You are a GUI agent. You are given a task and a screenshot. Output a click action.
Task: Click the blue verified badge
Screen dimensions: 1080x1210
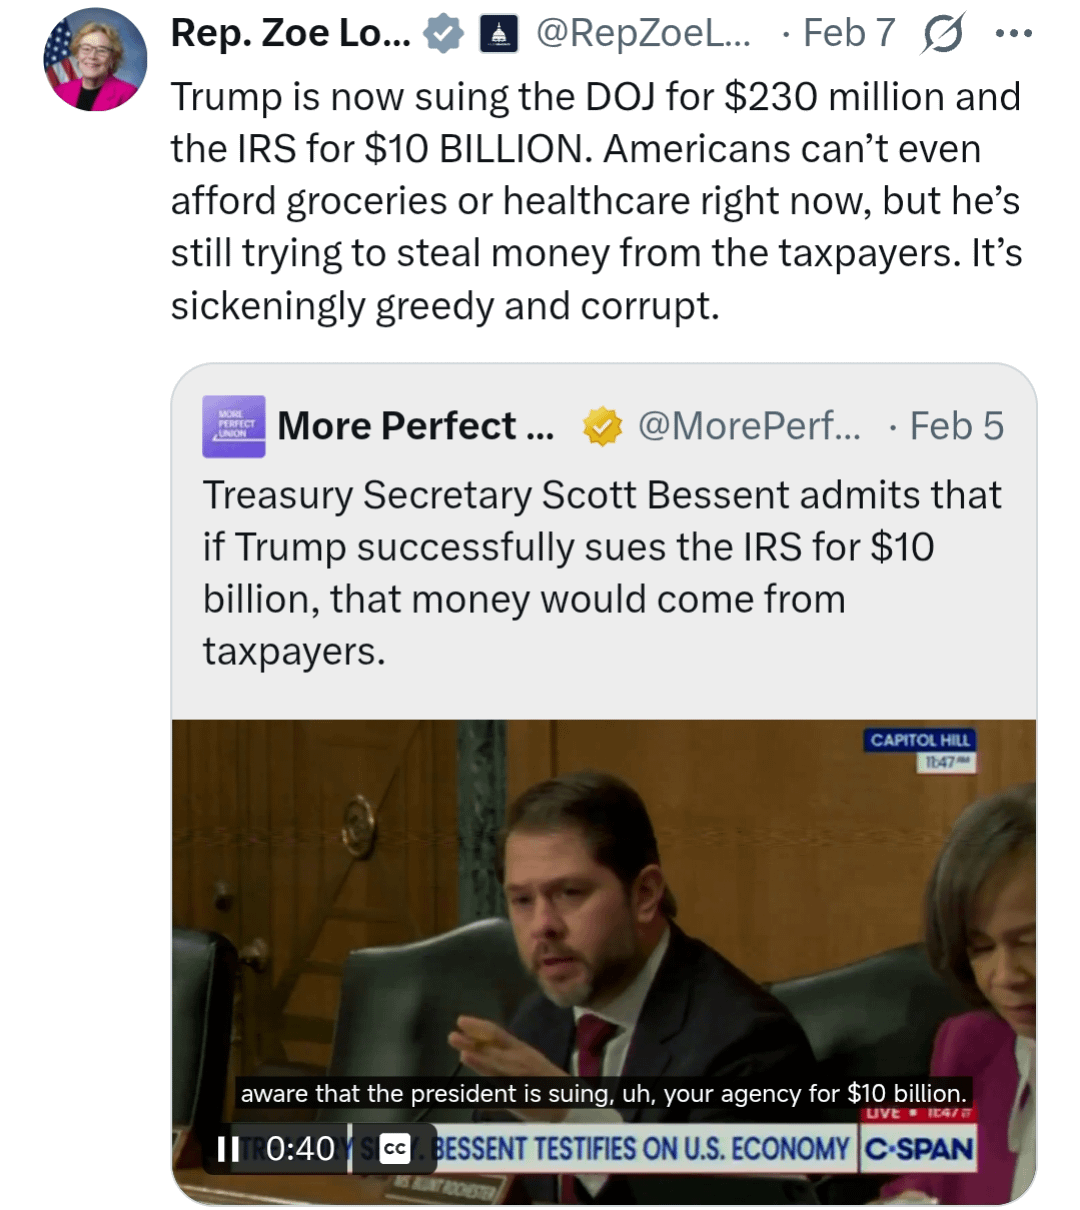[x=443, y=34]
